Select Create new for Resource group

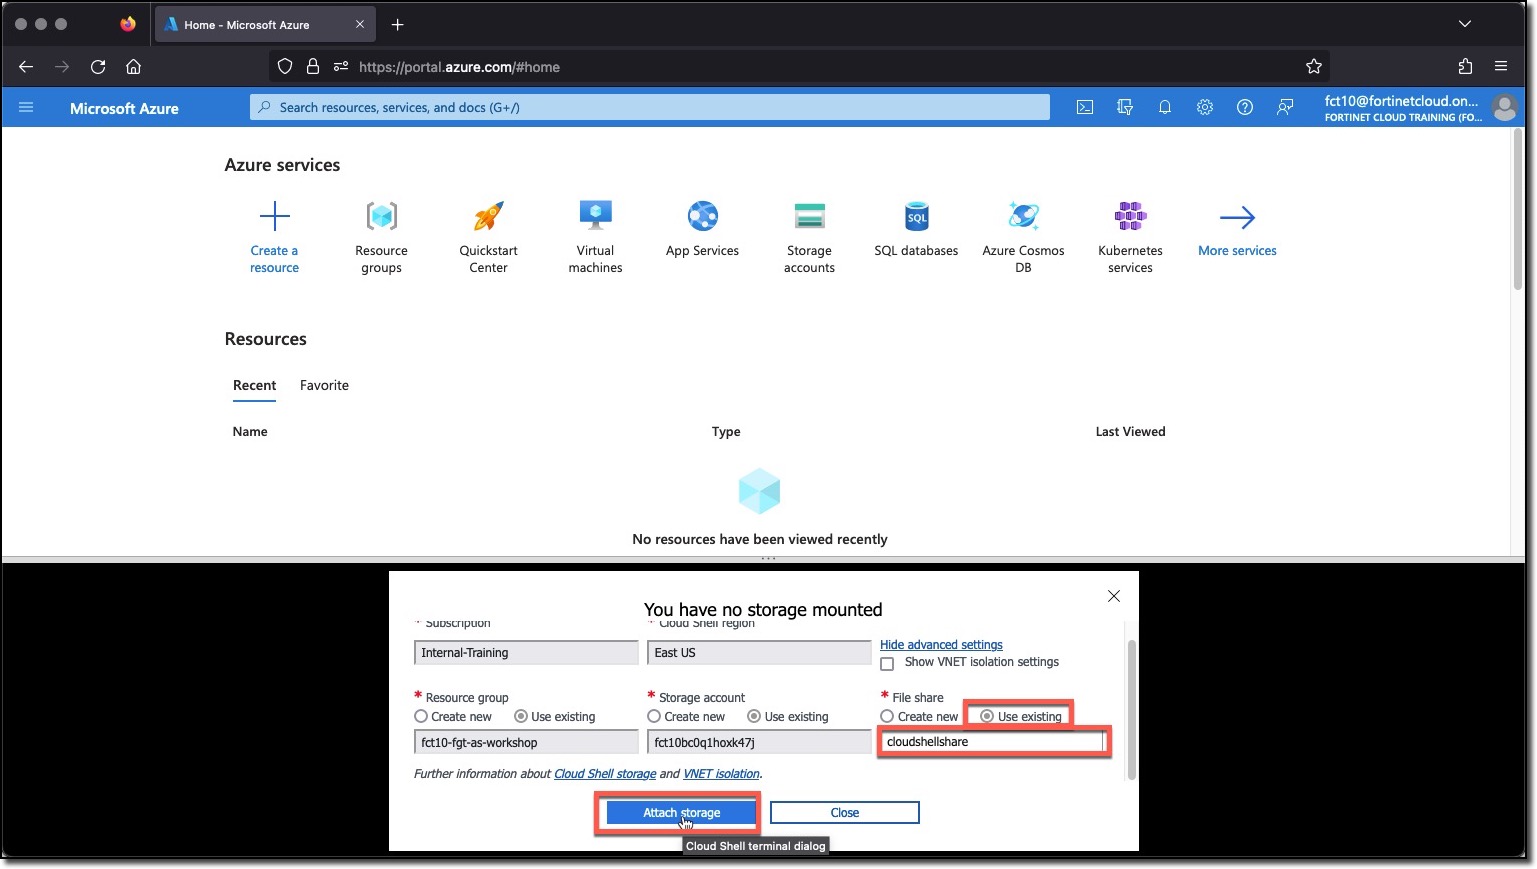click(x=421, y=716)
